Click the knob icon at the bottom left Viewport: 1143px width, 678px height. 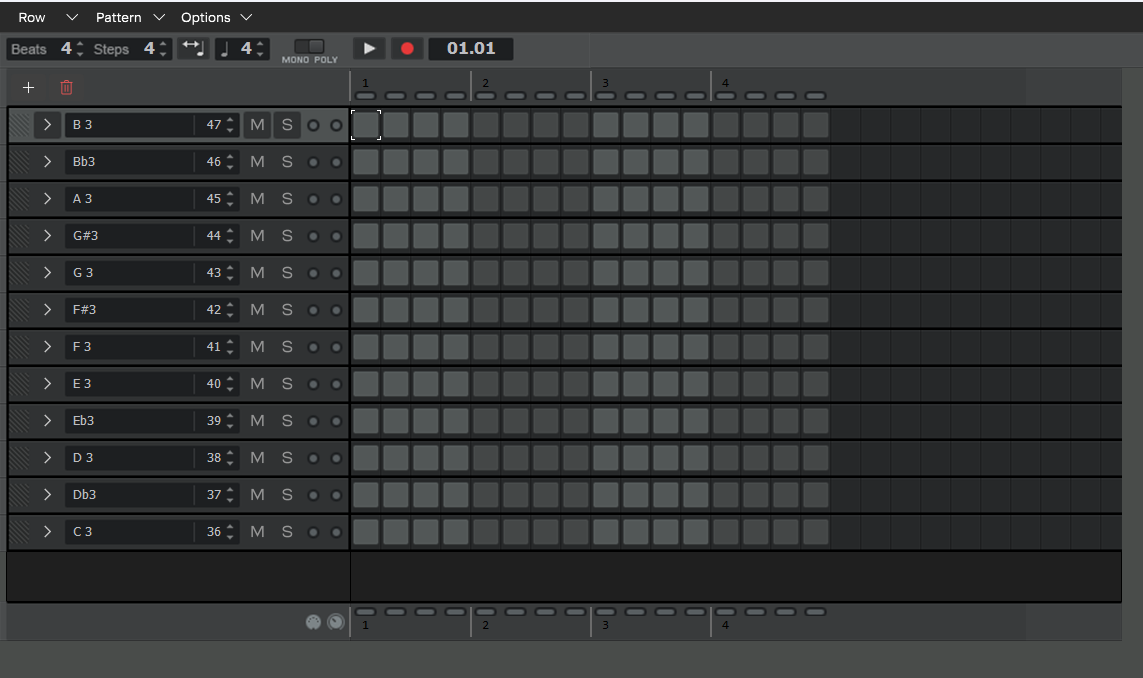point(336,621)
